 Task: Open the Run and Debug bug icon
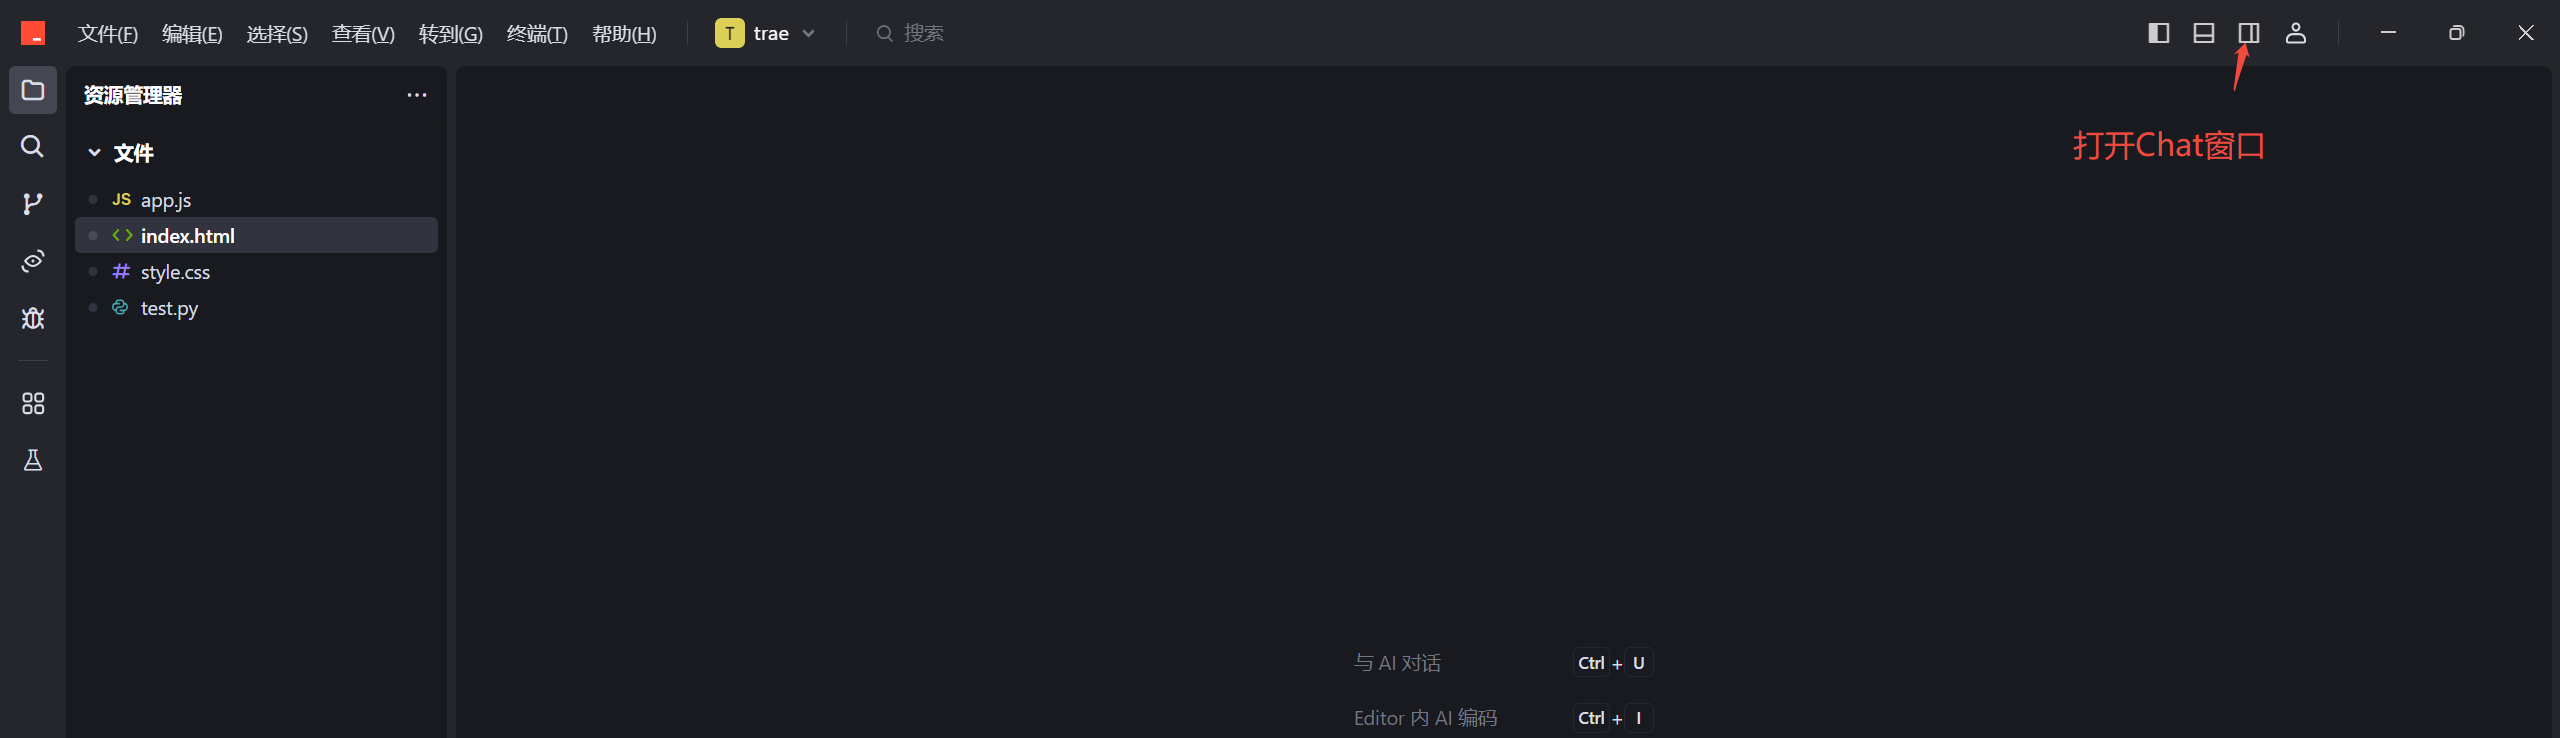pyautogui.click(x=33, y=318)
